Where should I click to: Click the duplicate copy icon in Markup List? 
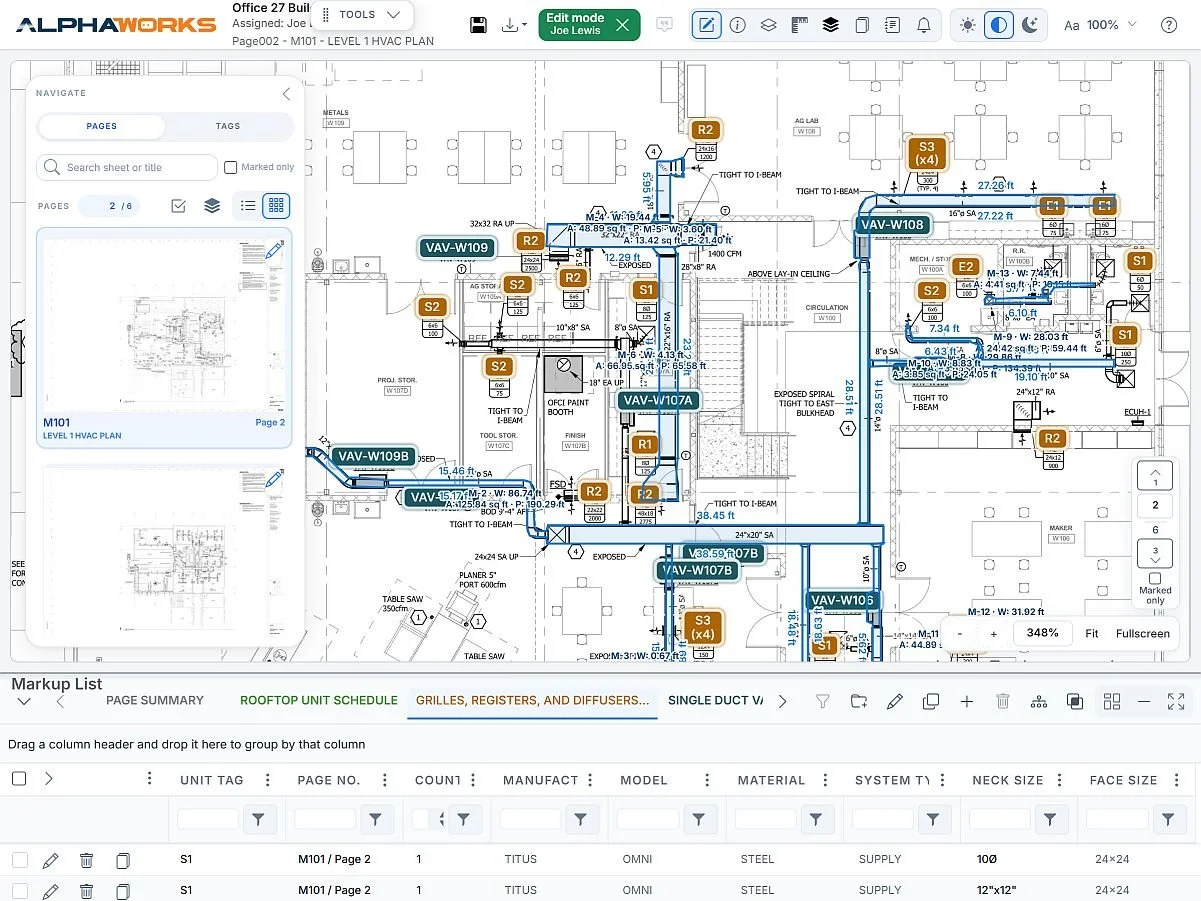coord(931,702)
